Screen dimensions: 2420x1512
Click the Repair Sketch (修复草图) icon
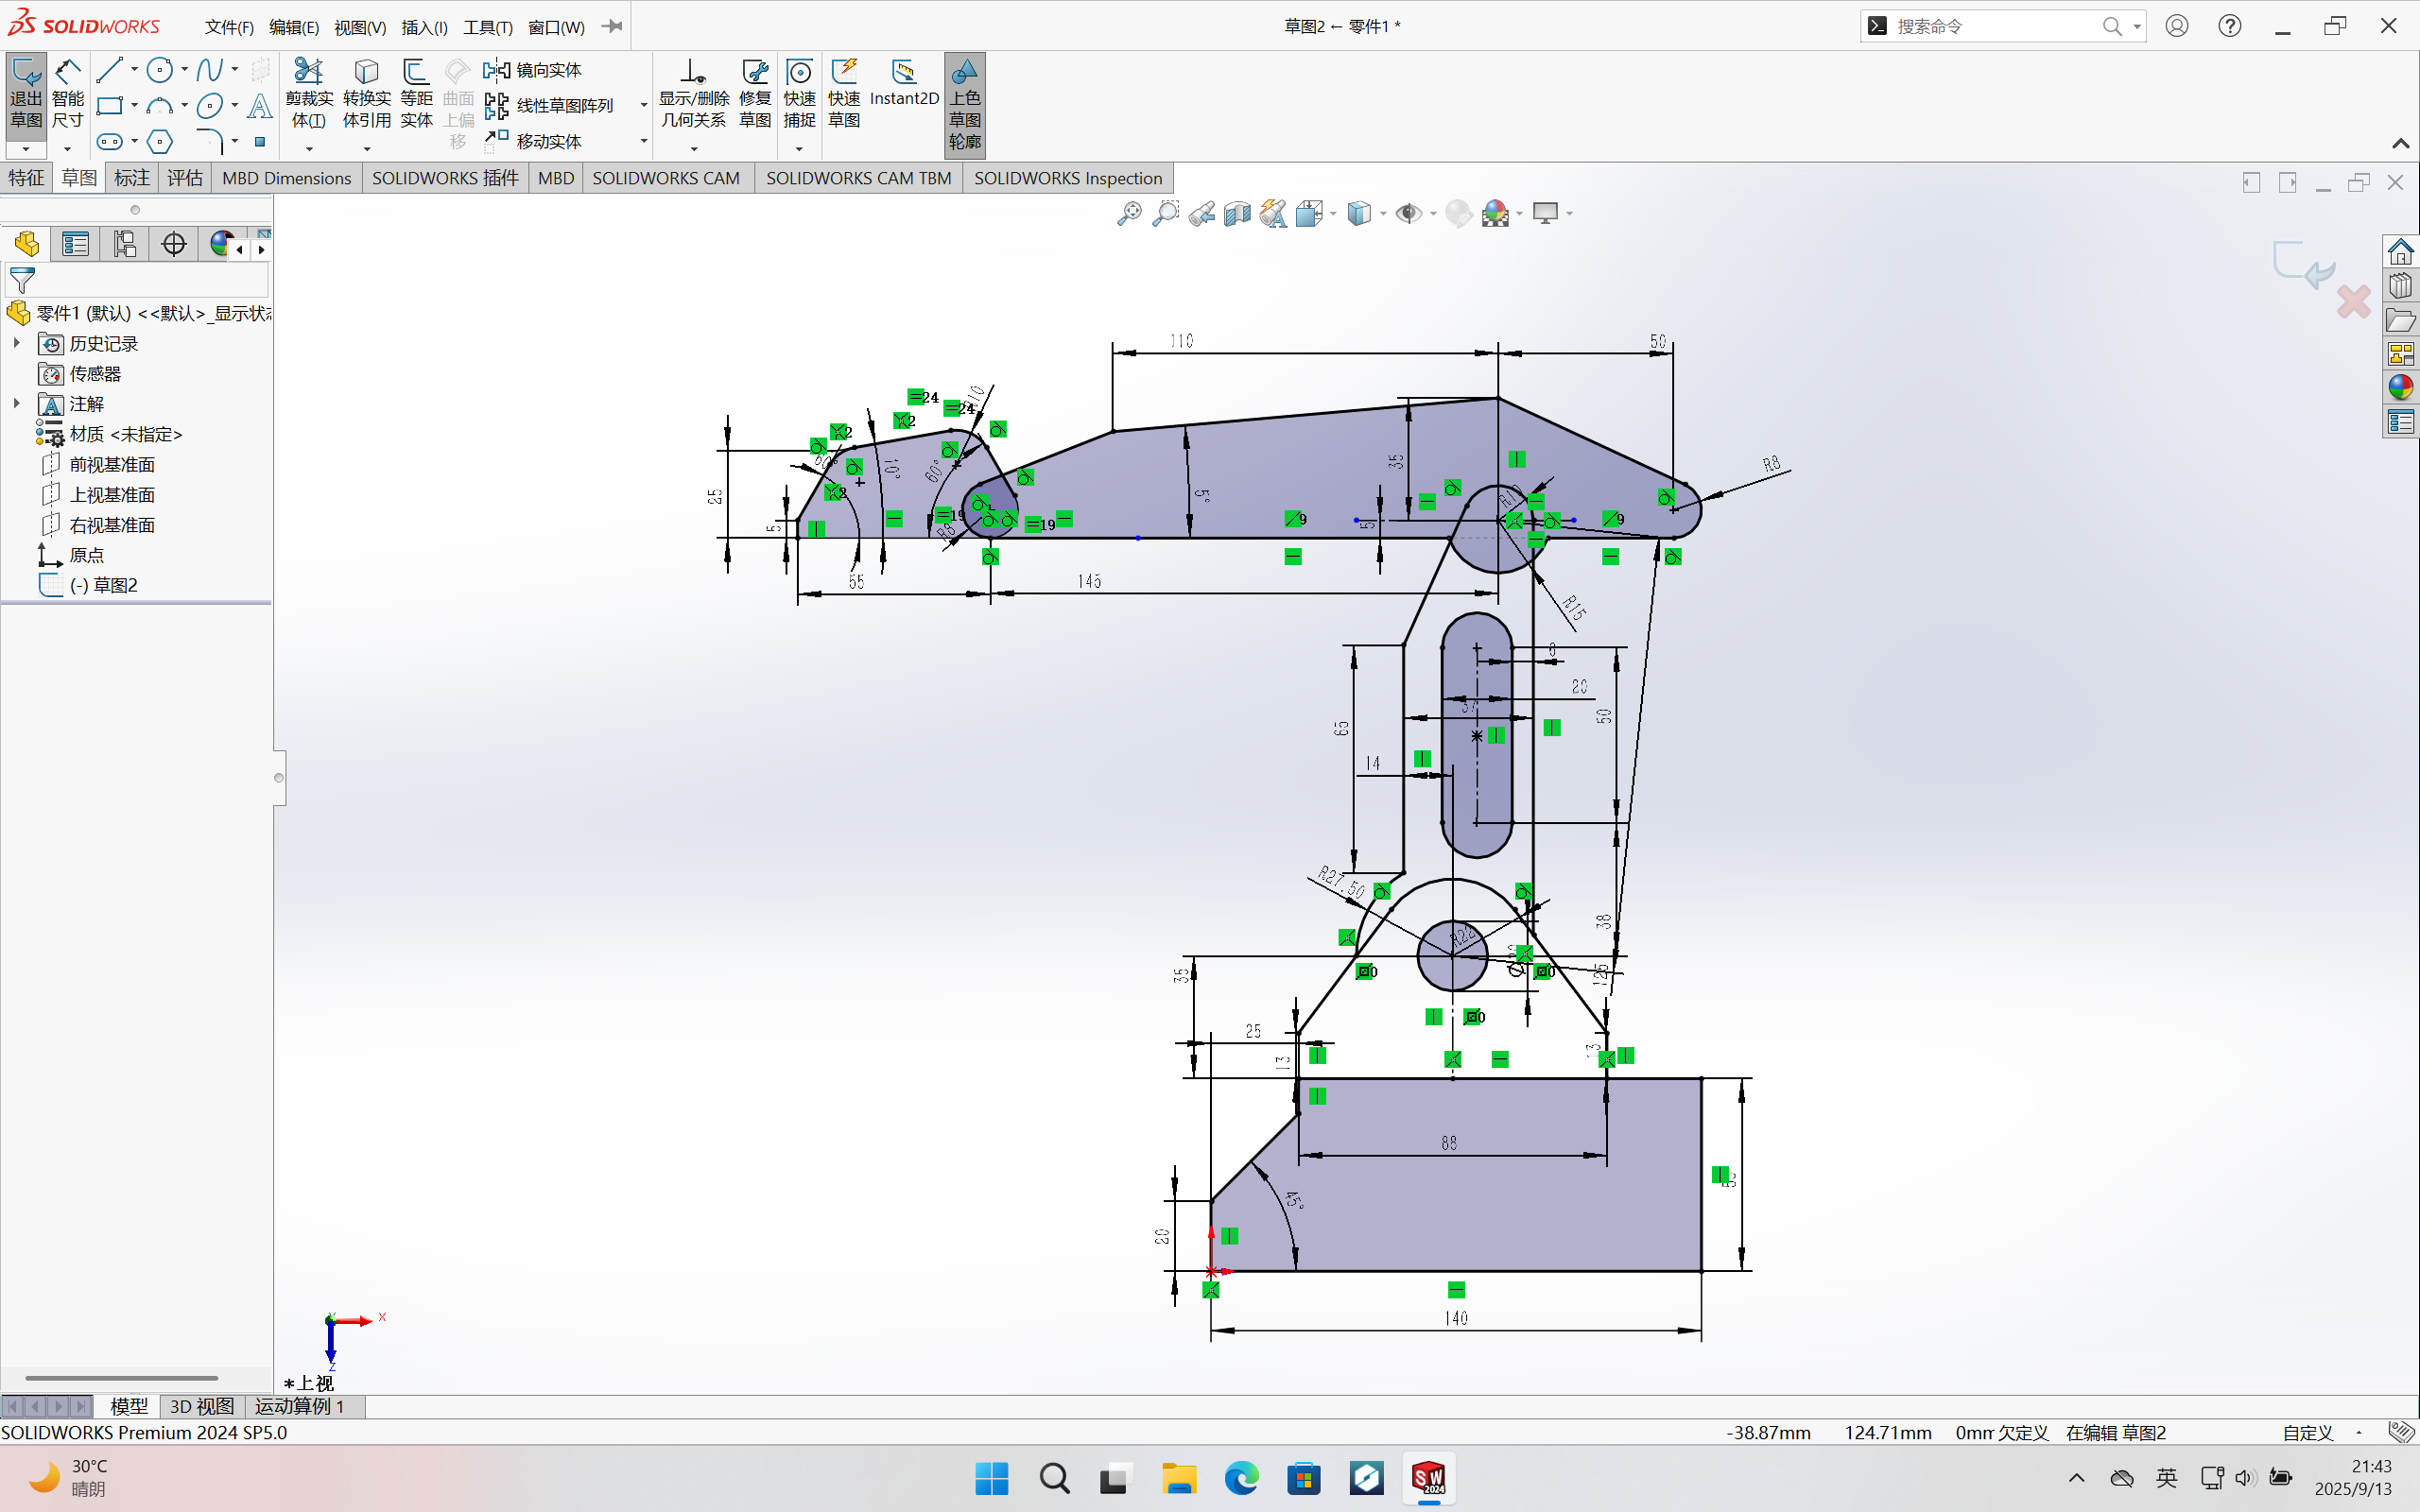coord(755,93)
